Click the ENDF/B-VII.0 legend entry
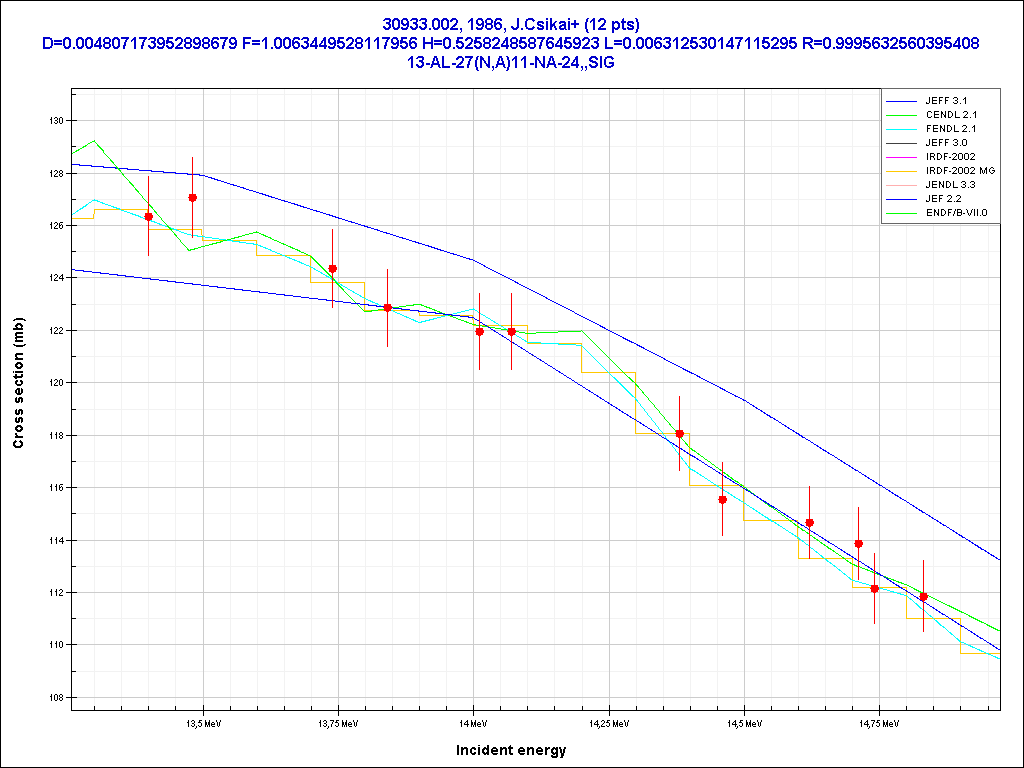Image resolution: width=1024 pixels, height=768 pixels. [955, 213]
